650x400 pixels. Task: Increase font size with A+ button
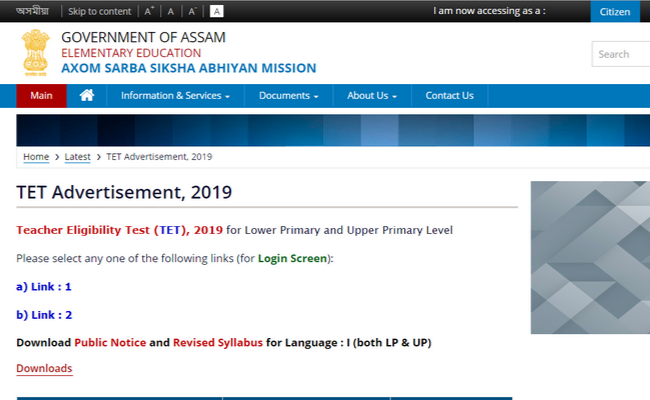[150, 12]
